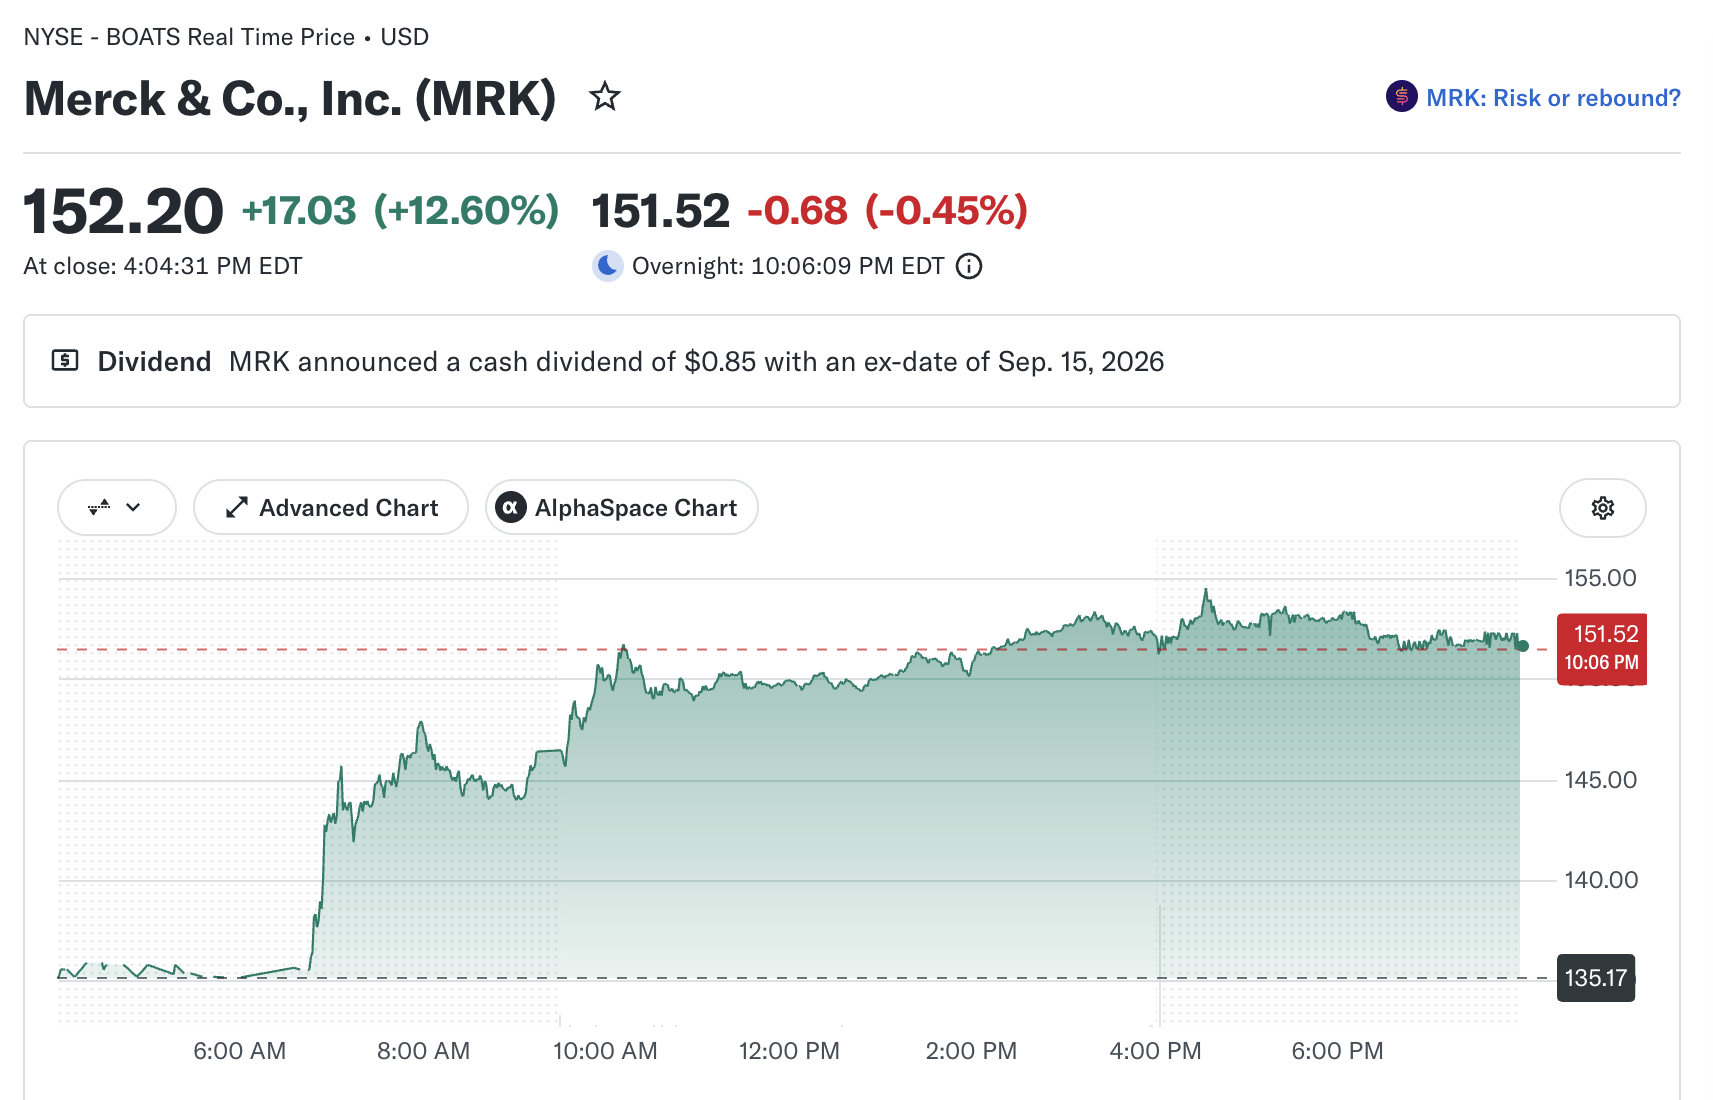
Task: Click the red 151.52 current price label
Action: [1602, 649]
